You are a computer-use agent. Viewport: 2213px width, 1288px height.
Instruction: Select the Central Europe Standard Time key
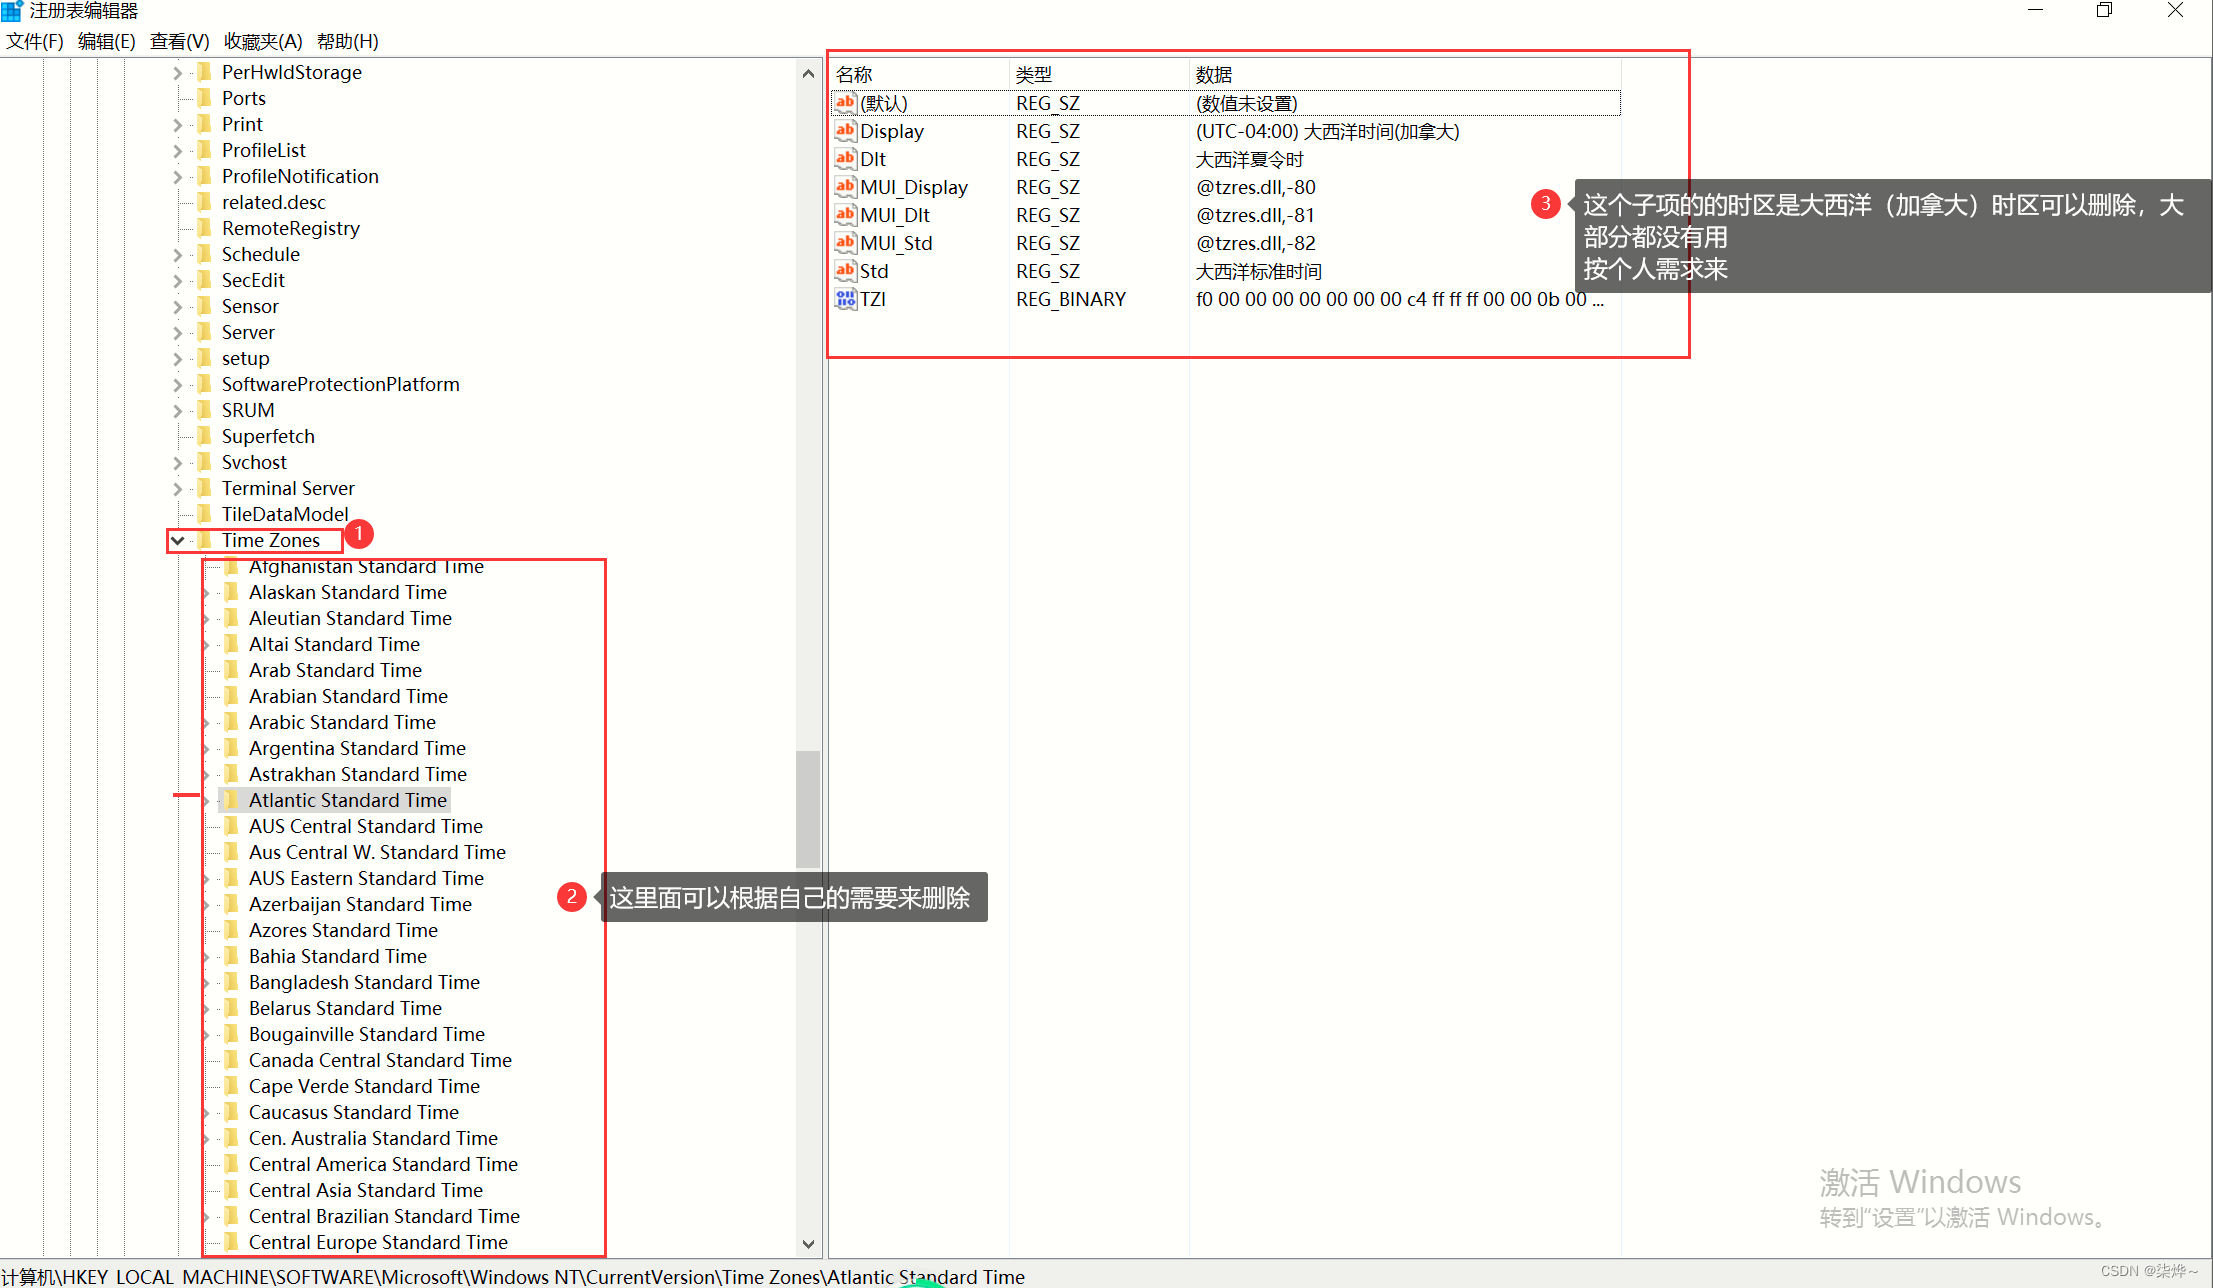point(378,1242)
